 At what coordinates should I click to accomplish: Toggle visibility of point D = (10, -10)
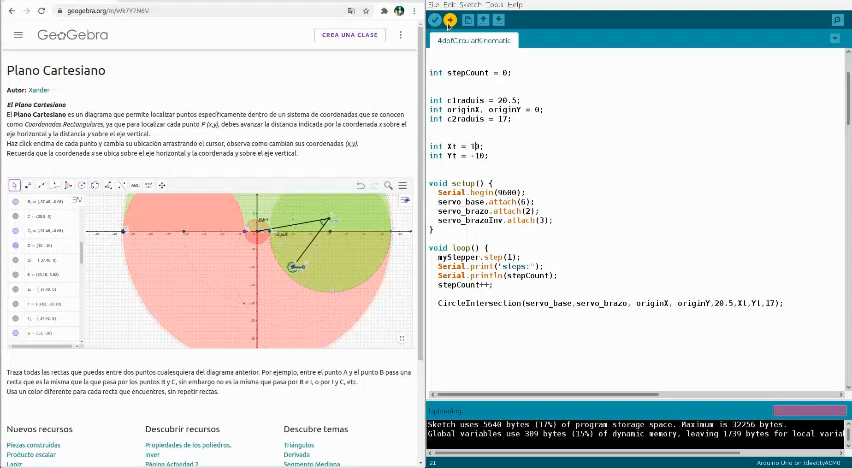16,245
